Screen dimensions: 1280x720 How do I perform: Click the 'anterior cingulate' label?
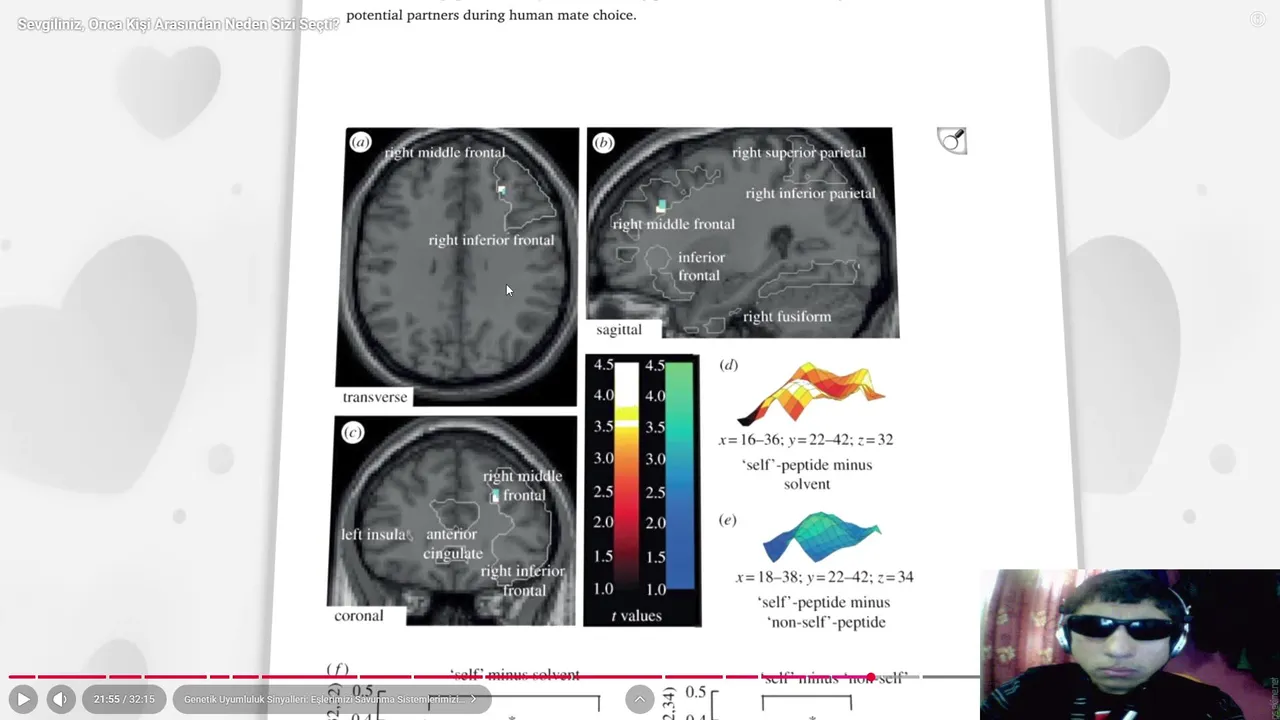tap(452, 544)
